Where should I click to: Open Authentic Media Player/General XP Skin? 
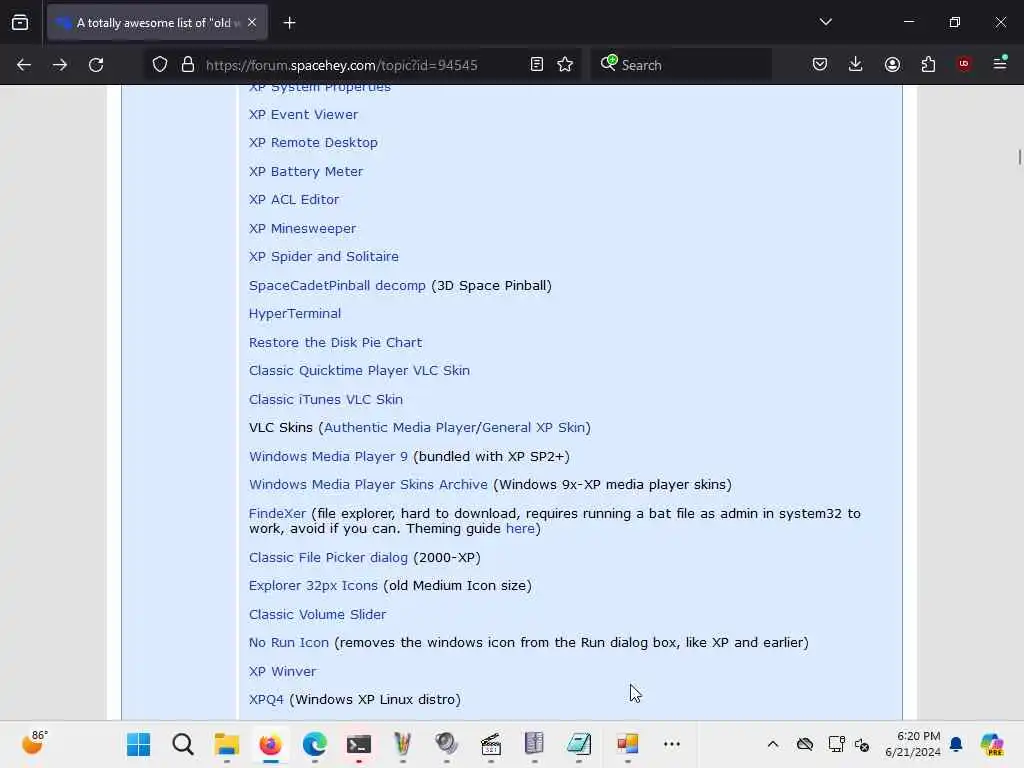(455, 428)
